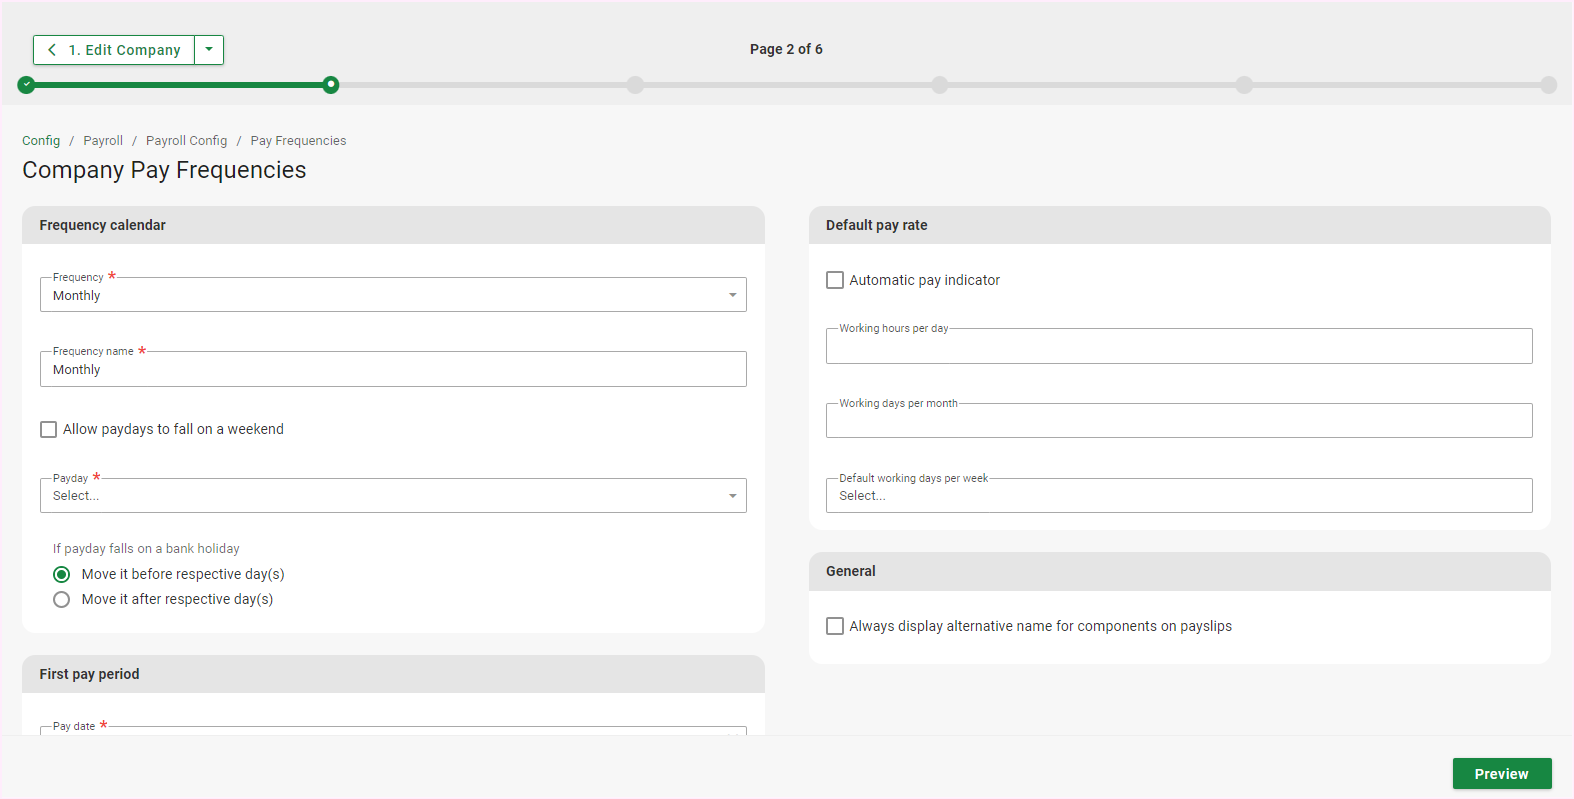Jump to the third progress step dot
1574x799 pixels.
635,85
